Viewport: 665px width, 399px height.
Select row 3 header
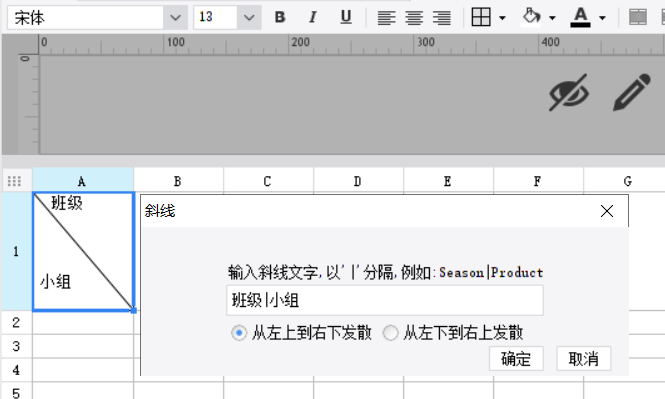coord(17,346)
